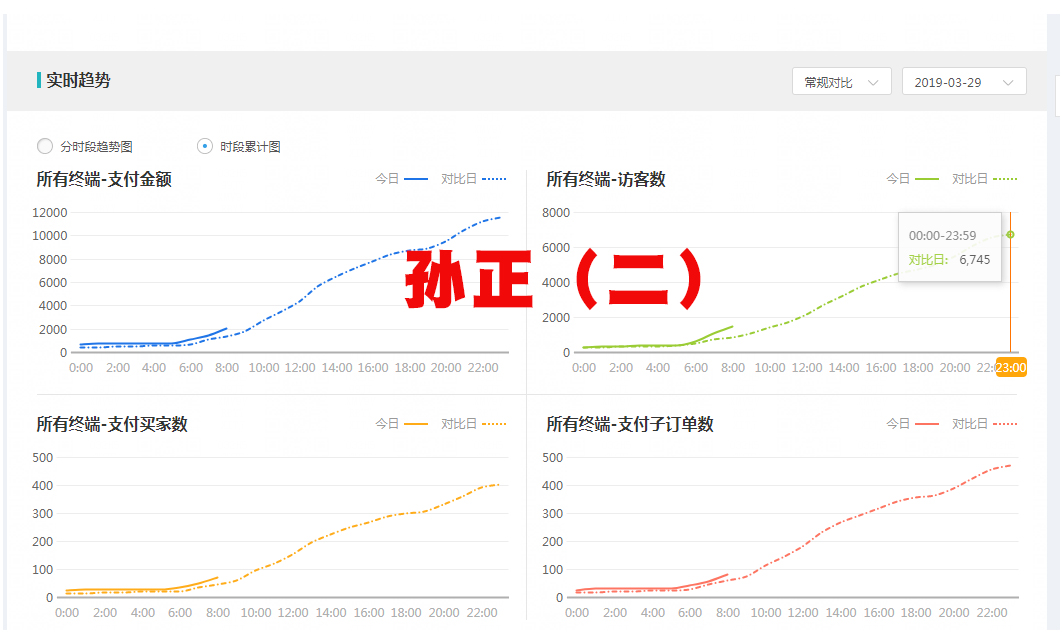
Task: Toggle 今日 legend in 访客数 chart
Action: 912,179
